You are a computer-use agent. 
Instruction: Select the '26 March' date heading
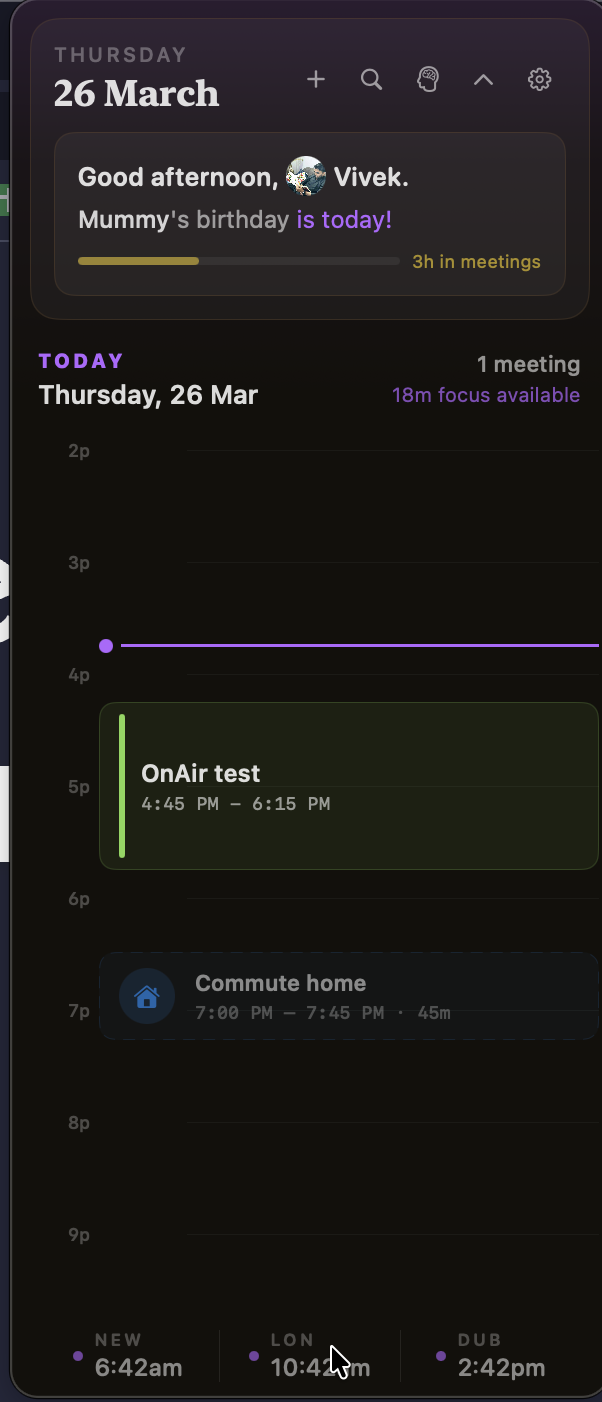(x=136, y=93)
